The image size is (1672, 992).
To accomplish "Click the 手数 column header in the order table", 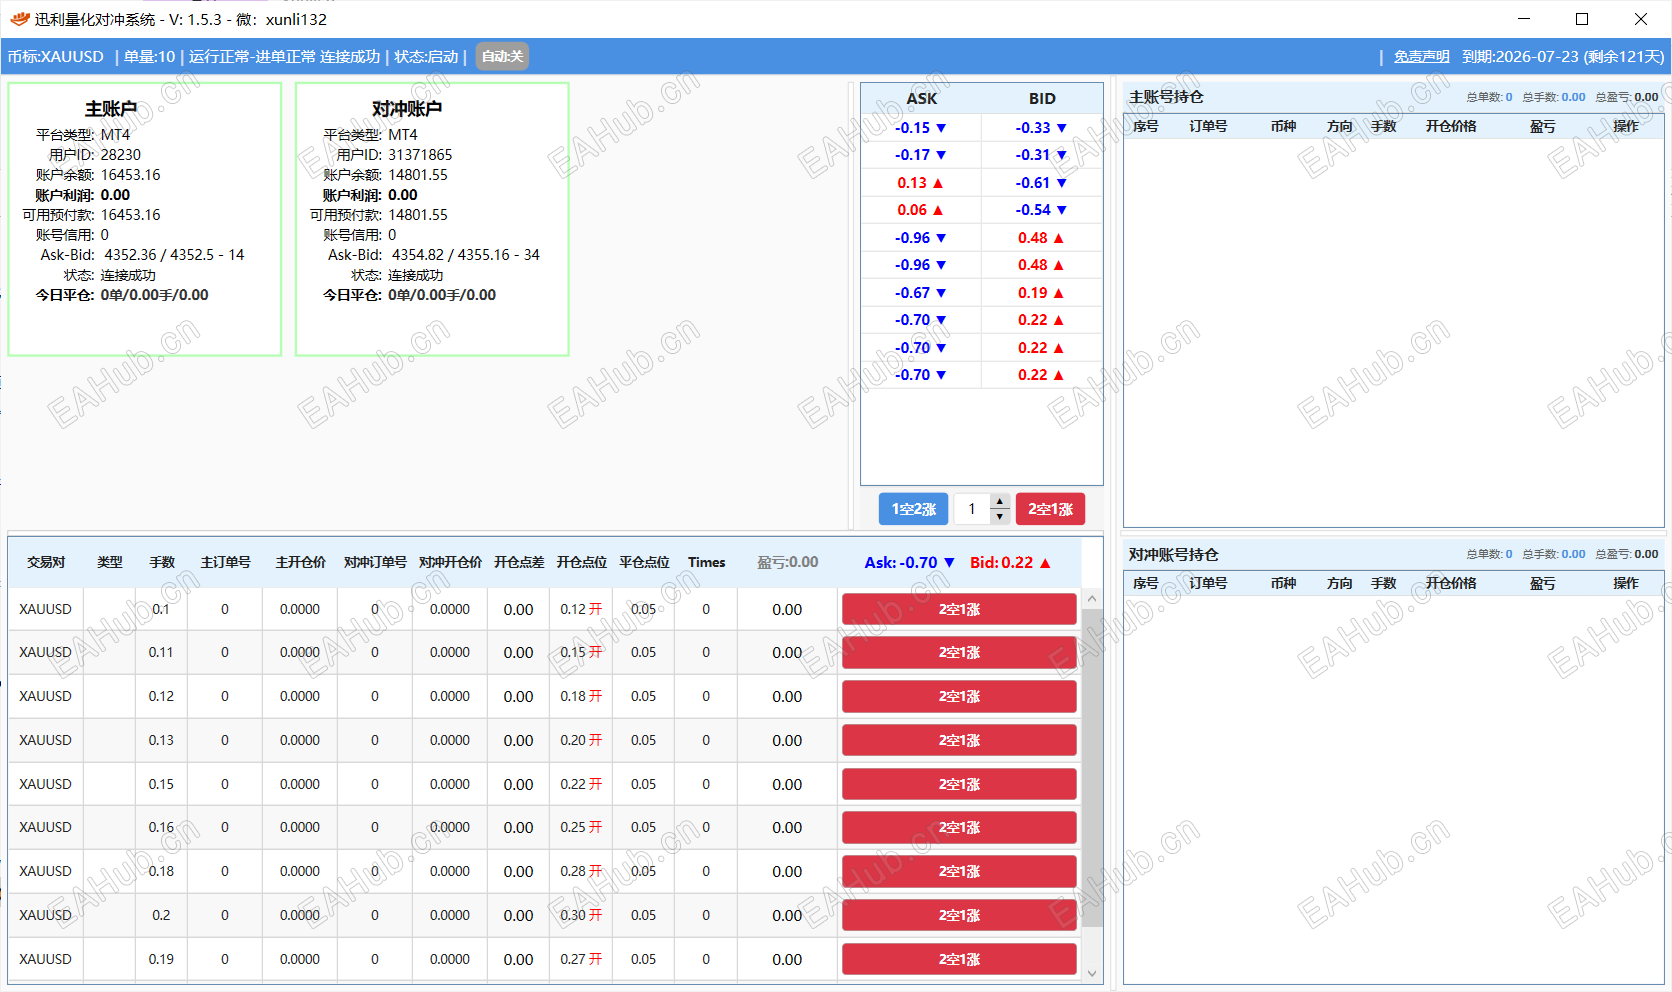I will click(x=162, y=563).
